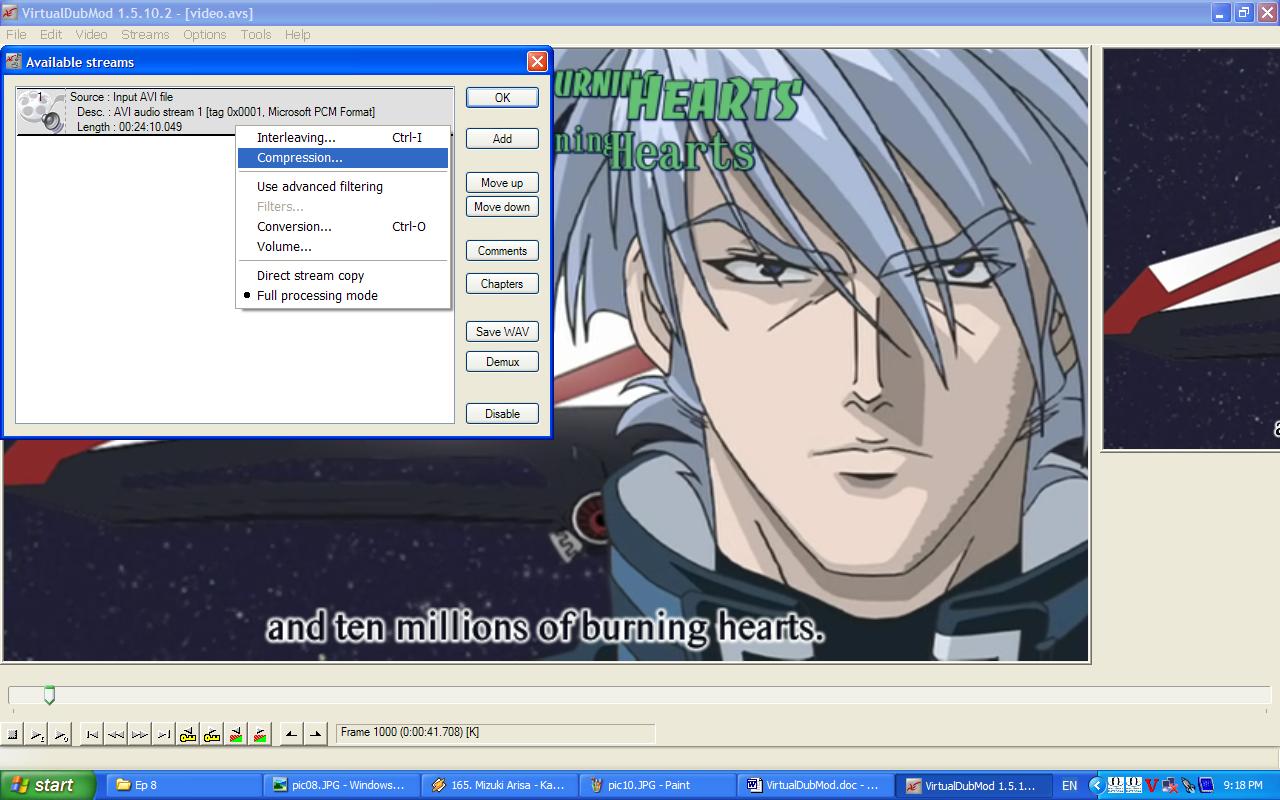The image size is (1280, 800).
Task: Open the Streams menu
Action: [x=145, y=34]
